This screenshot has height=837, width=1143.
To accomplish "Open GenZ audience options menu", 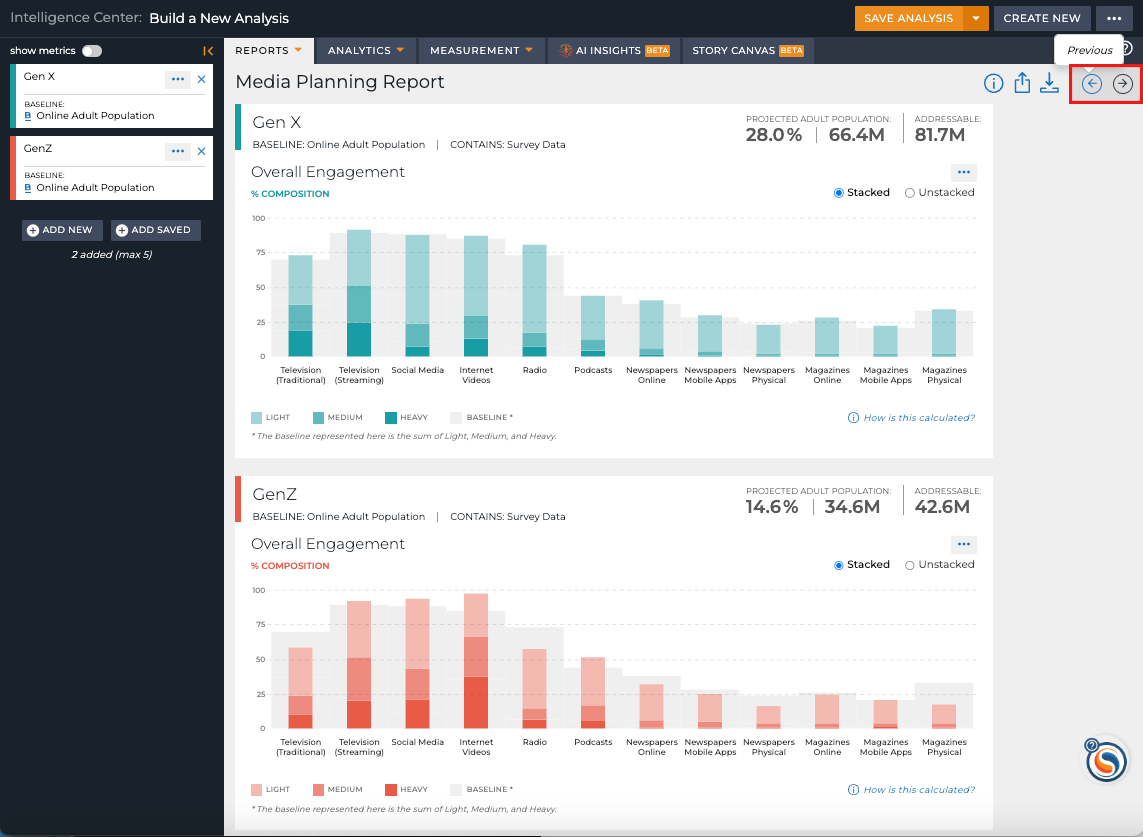I will [x=178, y=151].
